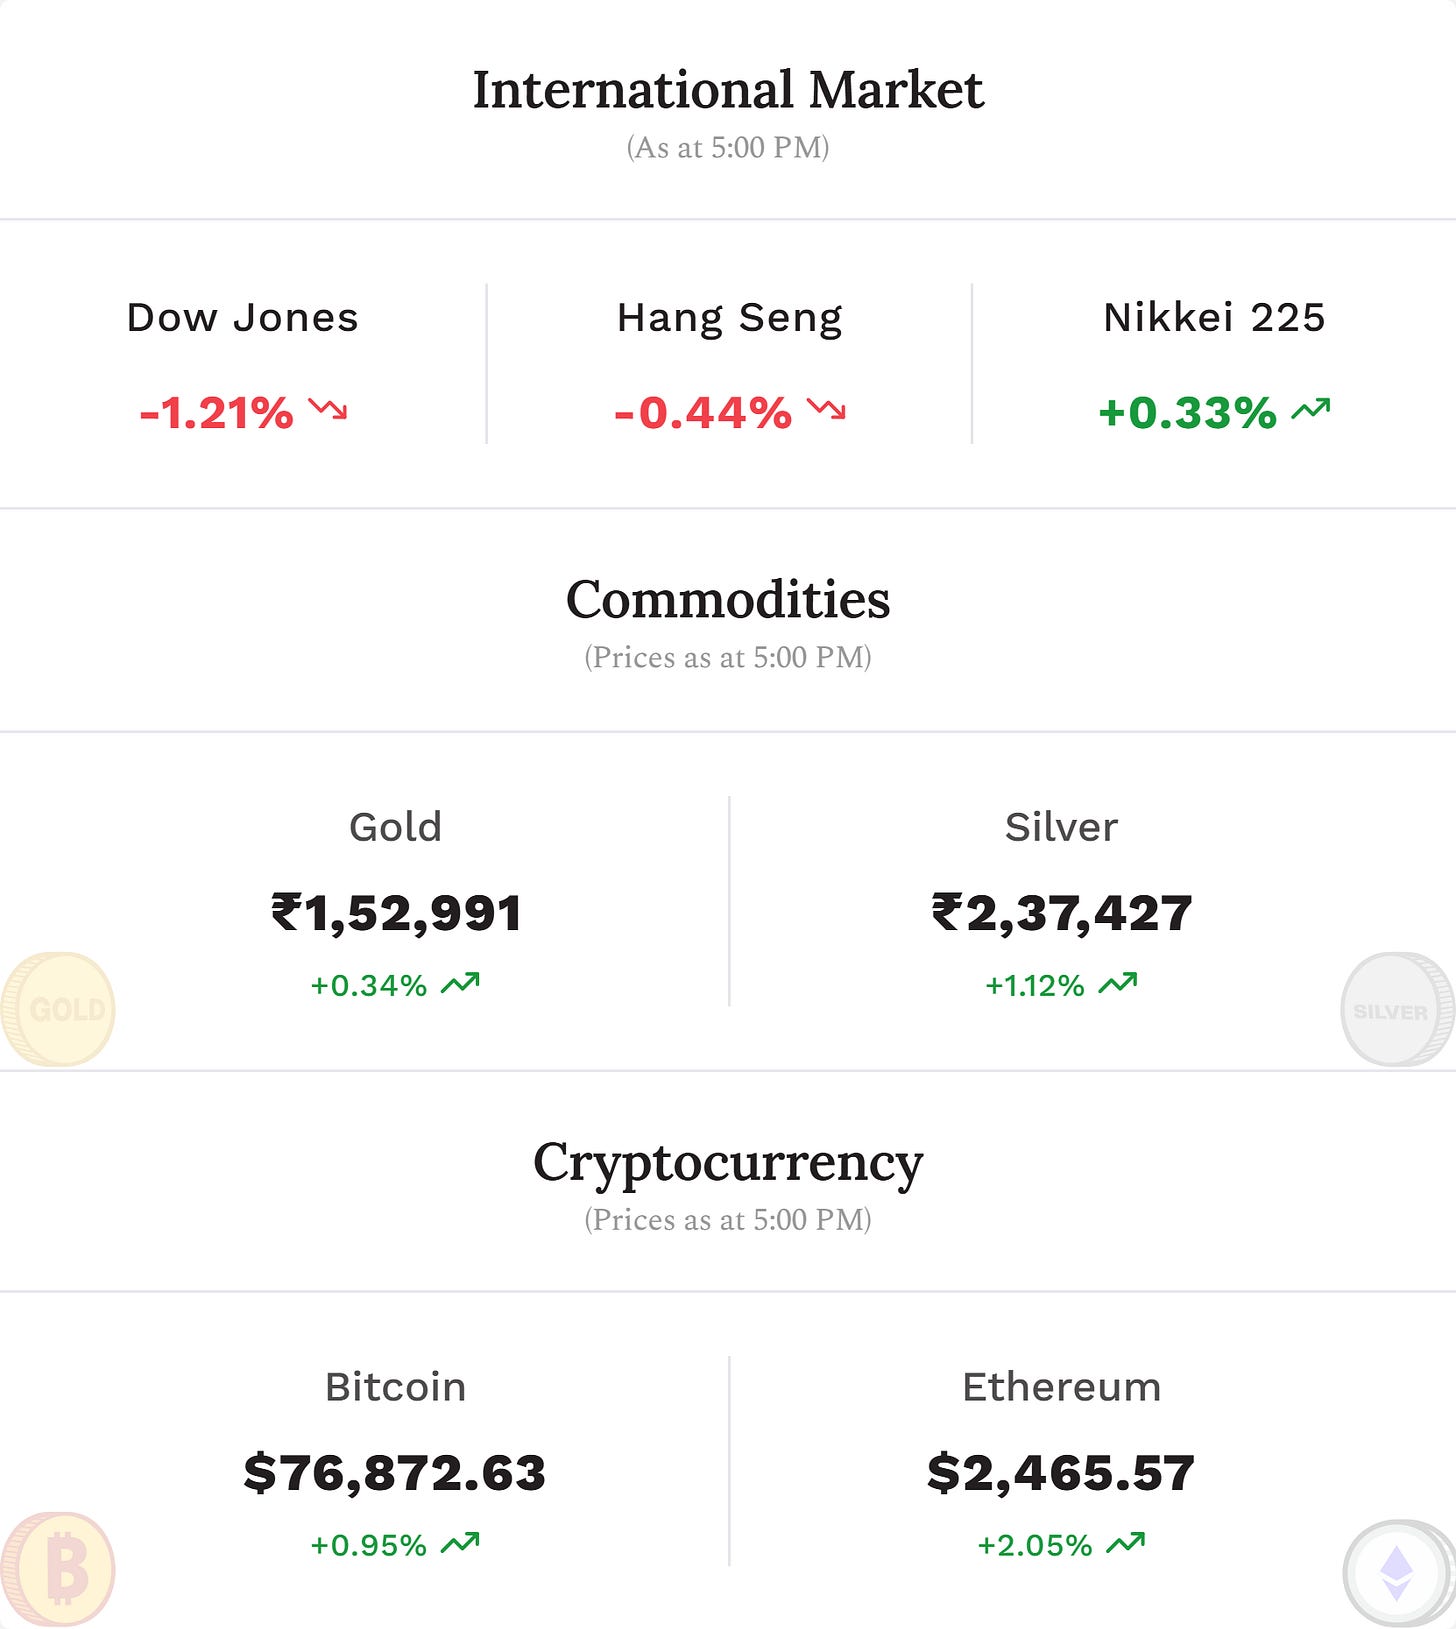Image resolution: width=1456 pixels, height=1629 pixels.
Task: Click the International Market heading
Action: tap(728, 90)
